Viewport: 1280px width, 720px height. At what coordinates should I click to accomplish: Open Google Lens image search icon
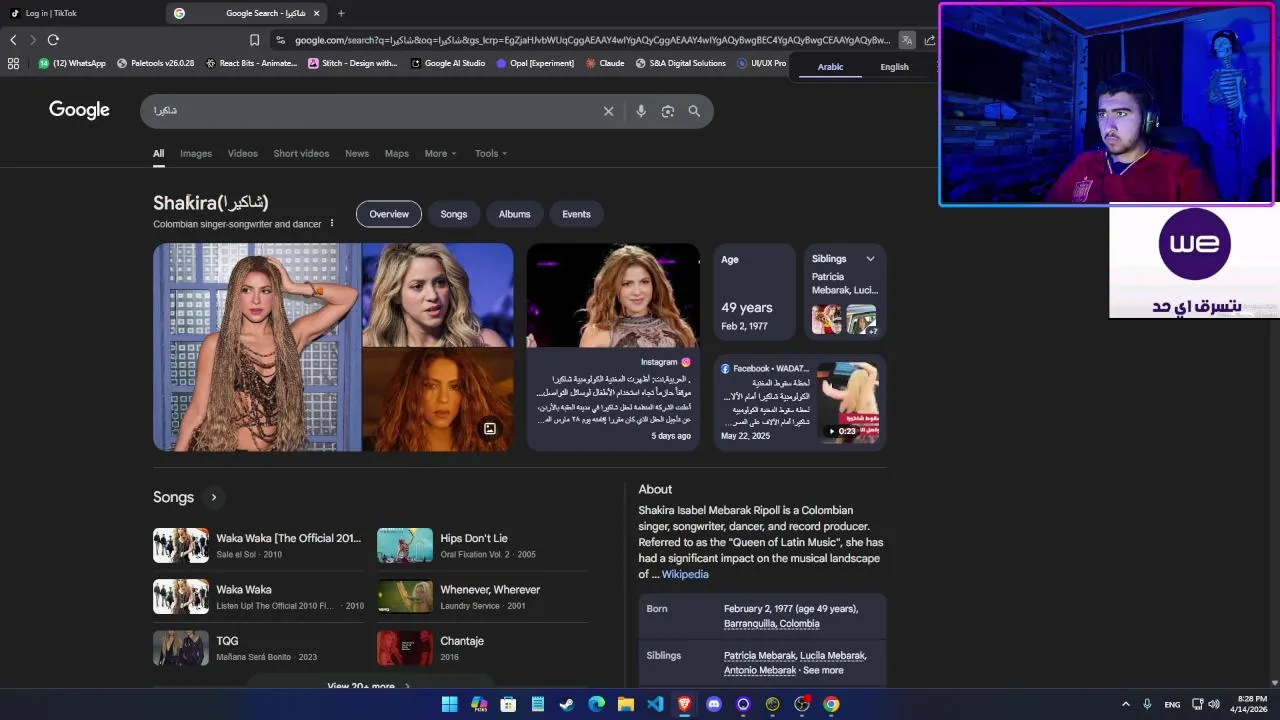tap(668, 111)
